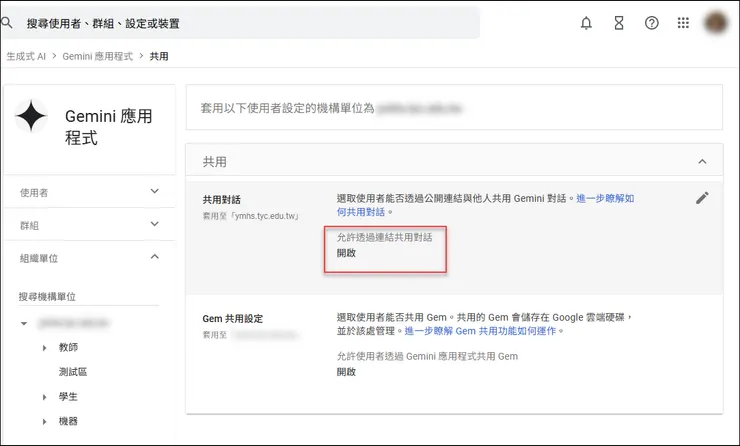Screen dimensions: 740x446
Task: Click 開啟 status under 共用對話
Action: coord(346,253)
